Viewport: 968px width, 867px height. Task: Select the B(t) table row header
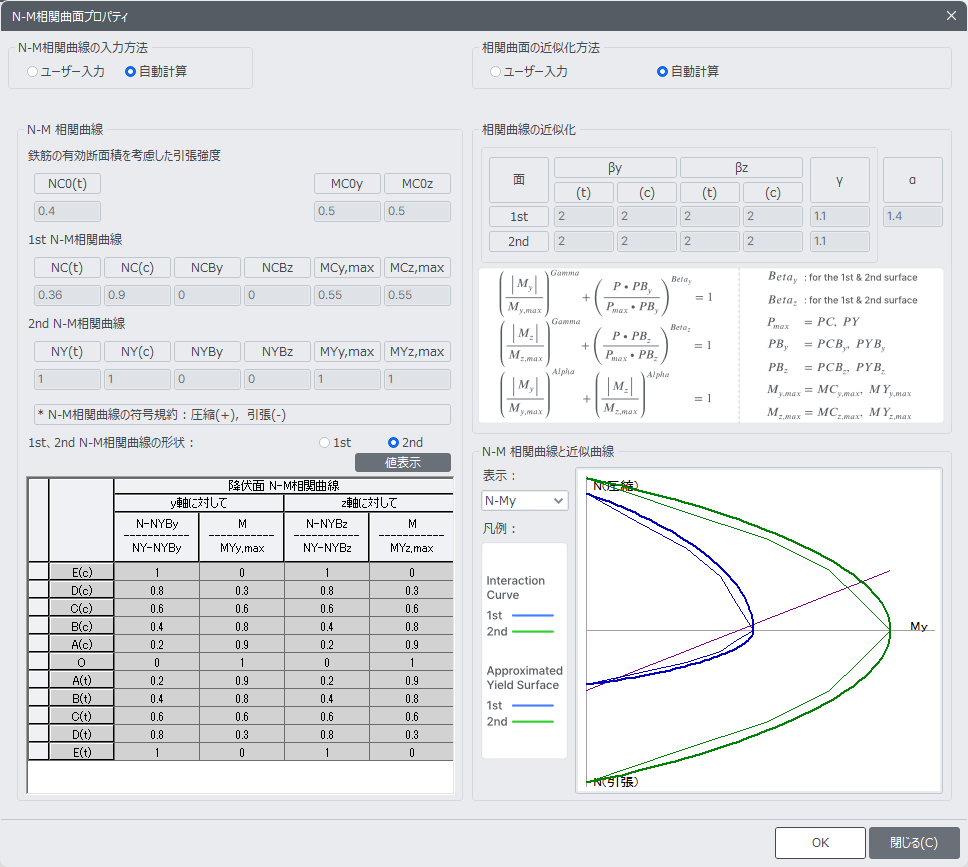point(81,698)
